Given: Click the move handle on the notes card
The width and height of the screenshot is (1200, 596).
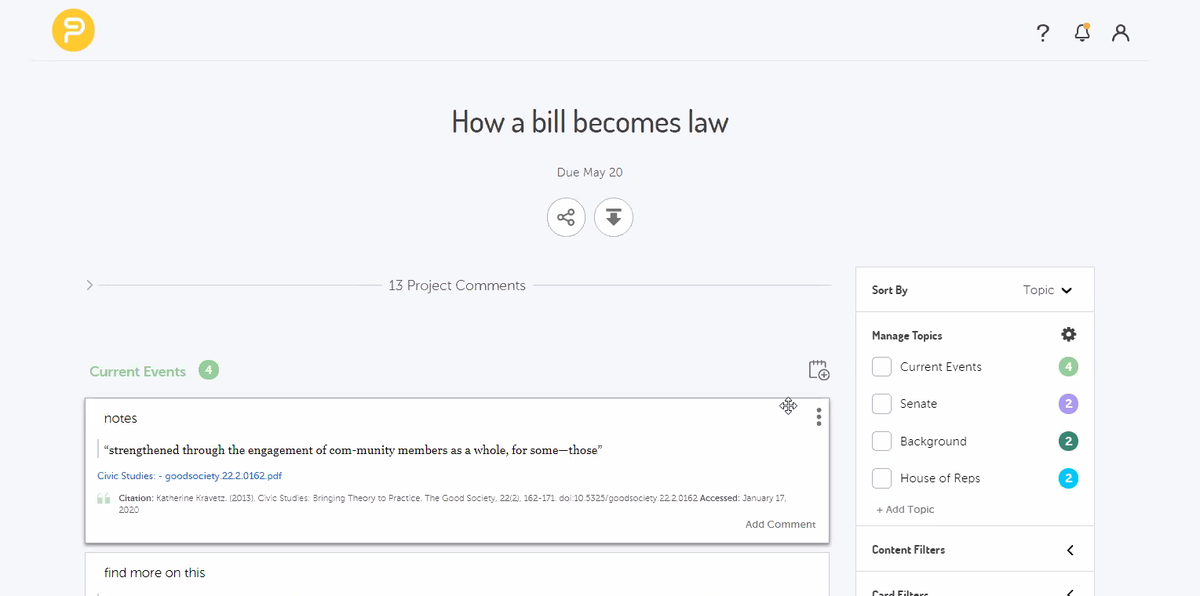Looking at the screenshot, I should coord(788,405).
